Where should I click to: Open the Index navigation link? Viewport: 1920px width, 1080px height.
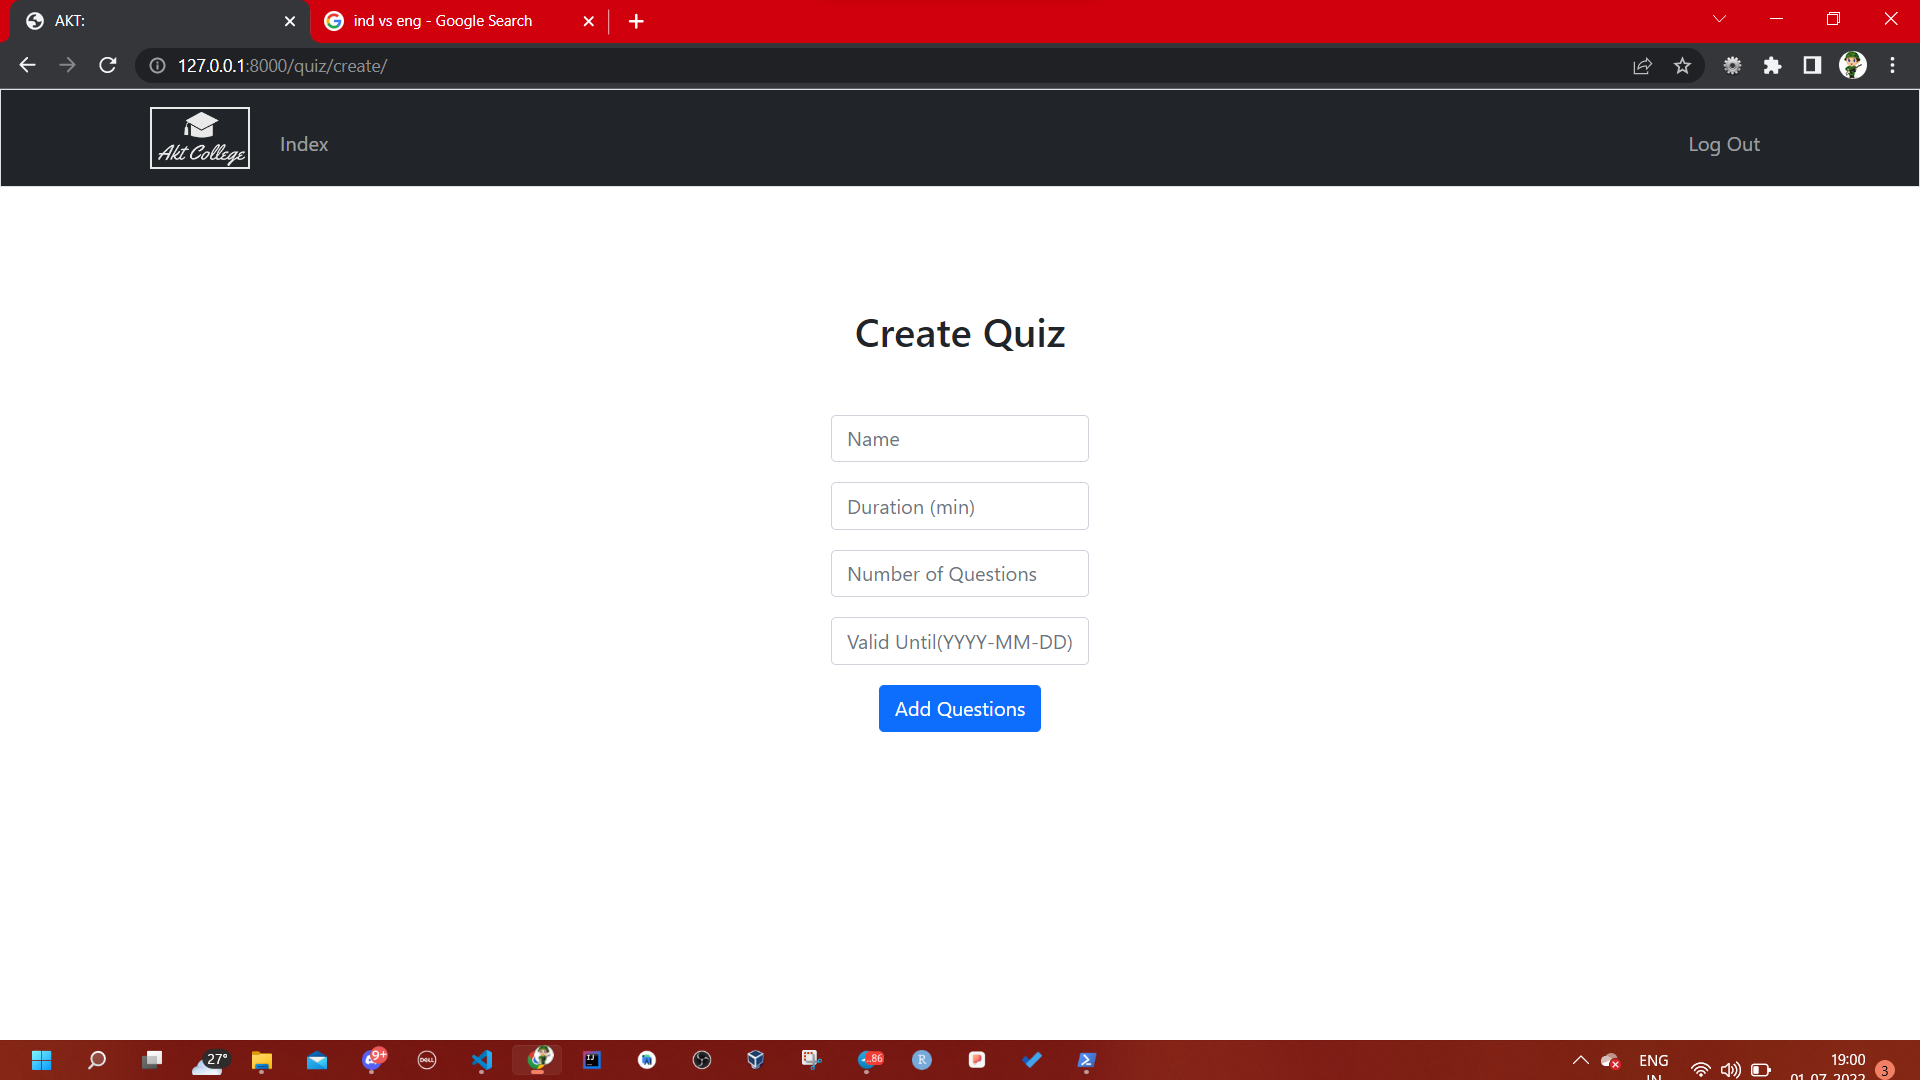point(304,144)
